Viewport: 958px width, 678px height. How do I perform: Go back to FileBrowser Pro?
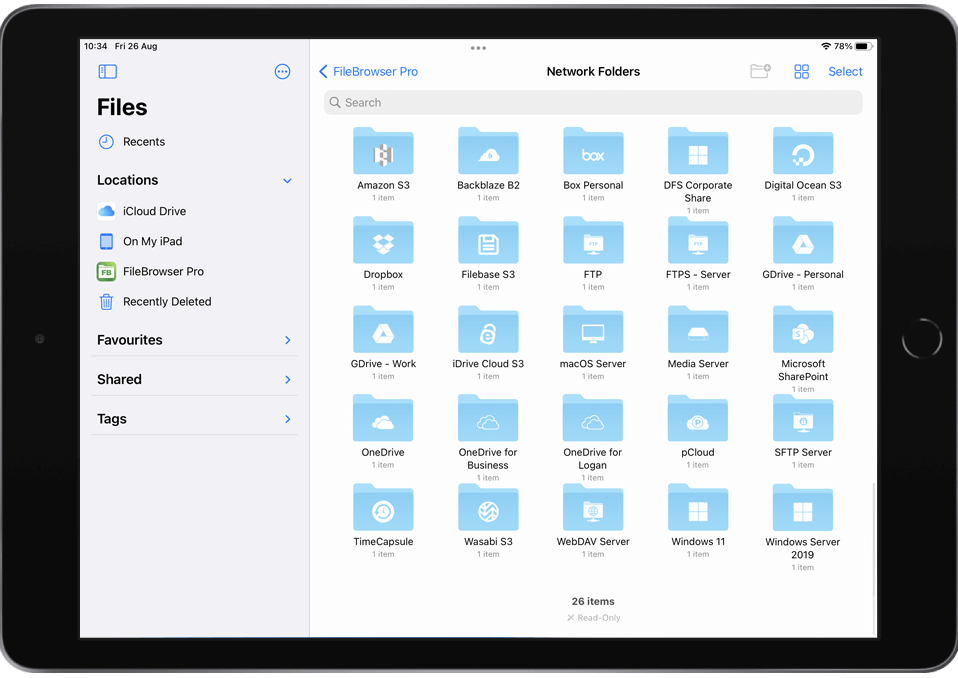coord(368,71)
